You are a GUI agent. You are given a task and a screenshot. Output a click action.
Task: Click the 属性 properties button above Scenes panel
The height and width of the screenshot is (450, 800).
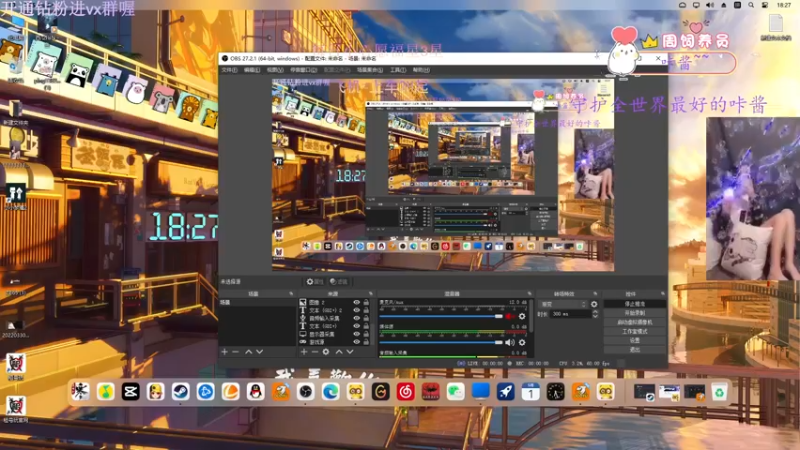click(315, 282)
